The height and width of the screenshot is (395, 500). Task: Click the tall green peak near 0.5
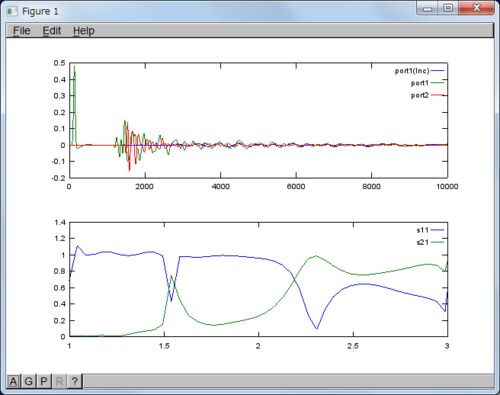(x=74, y=67)
